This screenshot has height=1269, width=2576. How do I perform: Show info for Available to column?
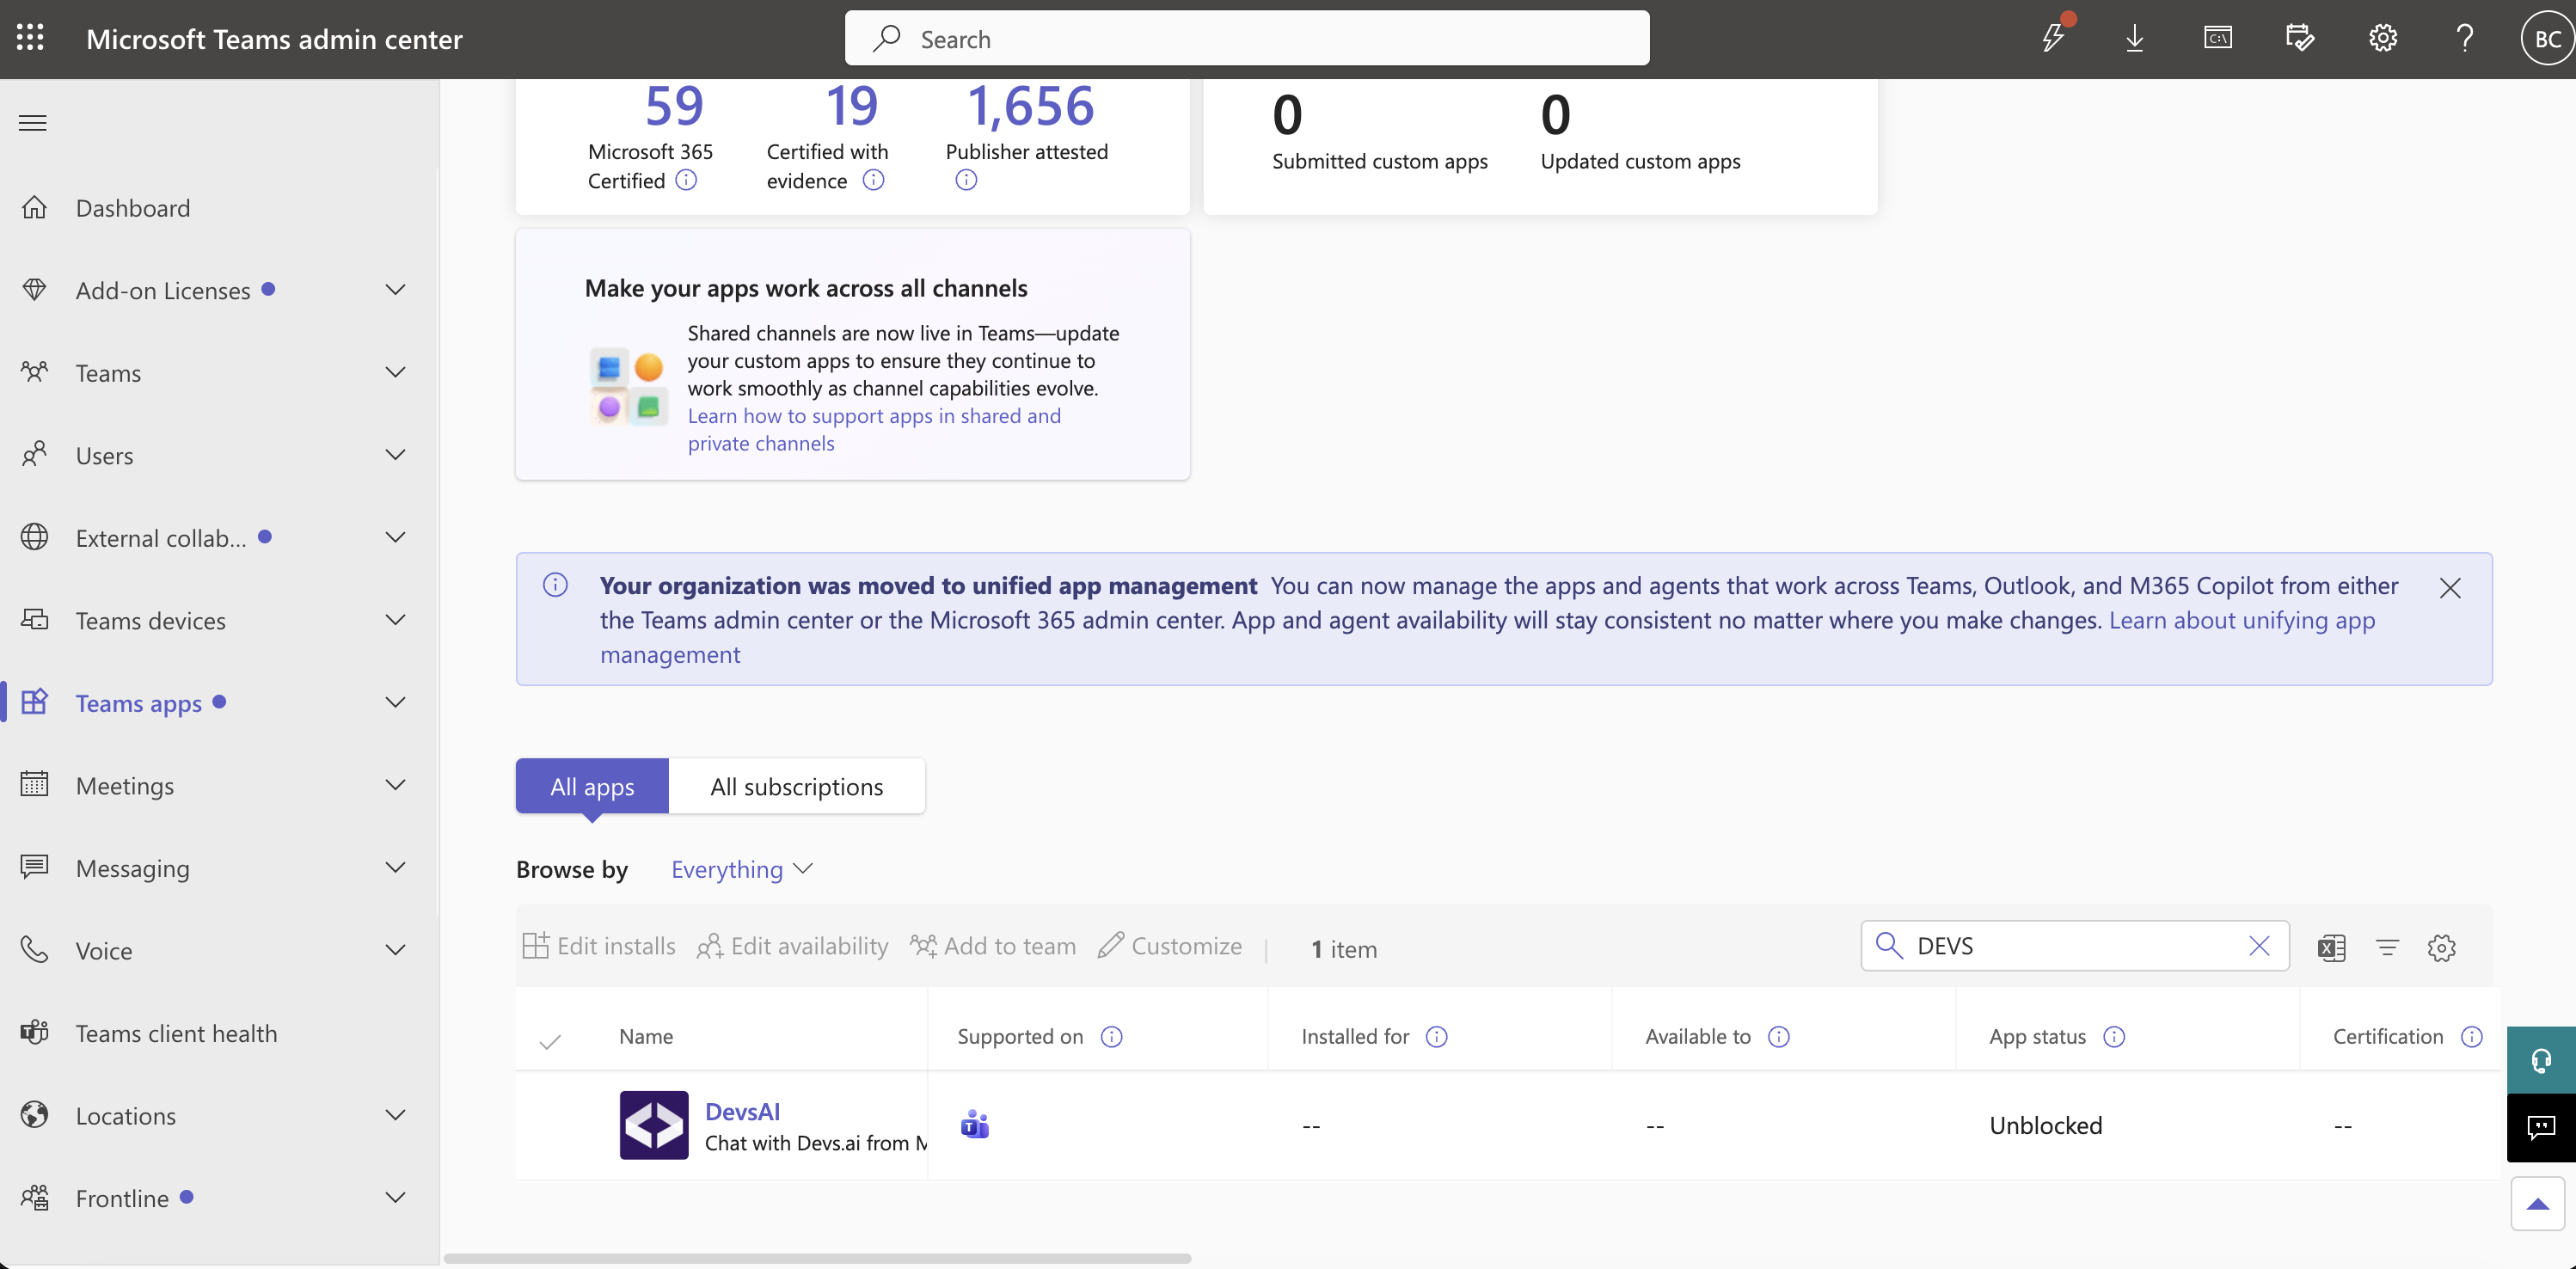coord(1778,1036)
